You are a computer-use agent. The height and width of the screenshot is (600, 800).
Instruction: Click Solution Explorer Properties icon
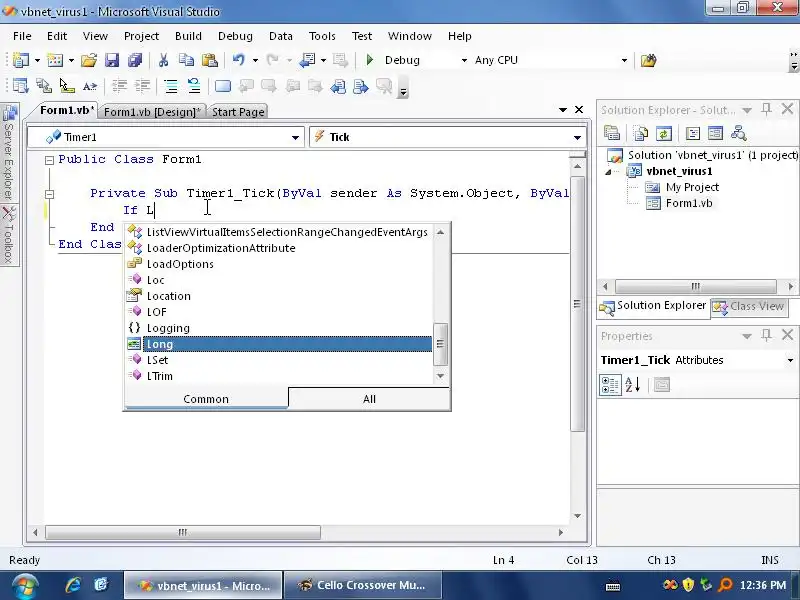click(612, 133)
